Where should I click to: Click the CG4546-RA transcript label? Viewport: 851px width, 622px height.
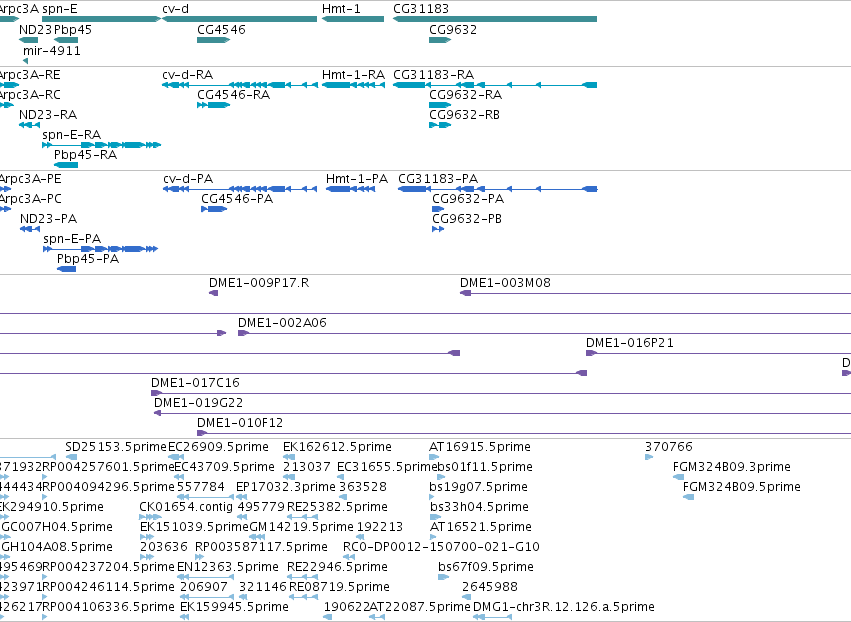point(233,95)
